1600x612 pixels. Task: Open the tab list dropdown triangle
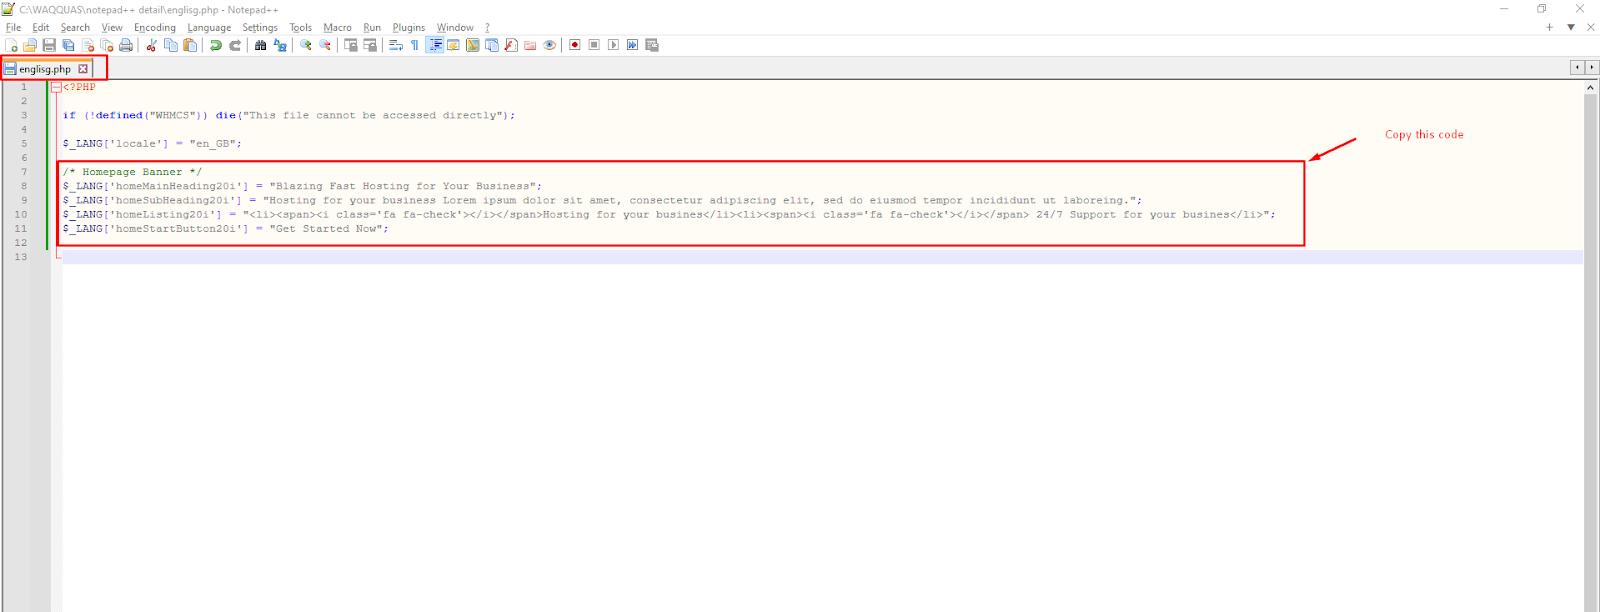(x=1571, y=27)
